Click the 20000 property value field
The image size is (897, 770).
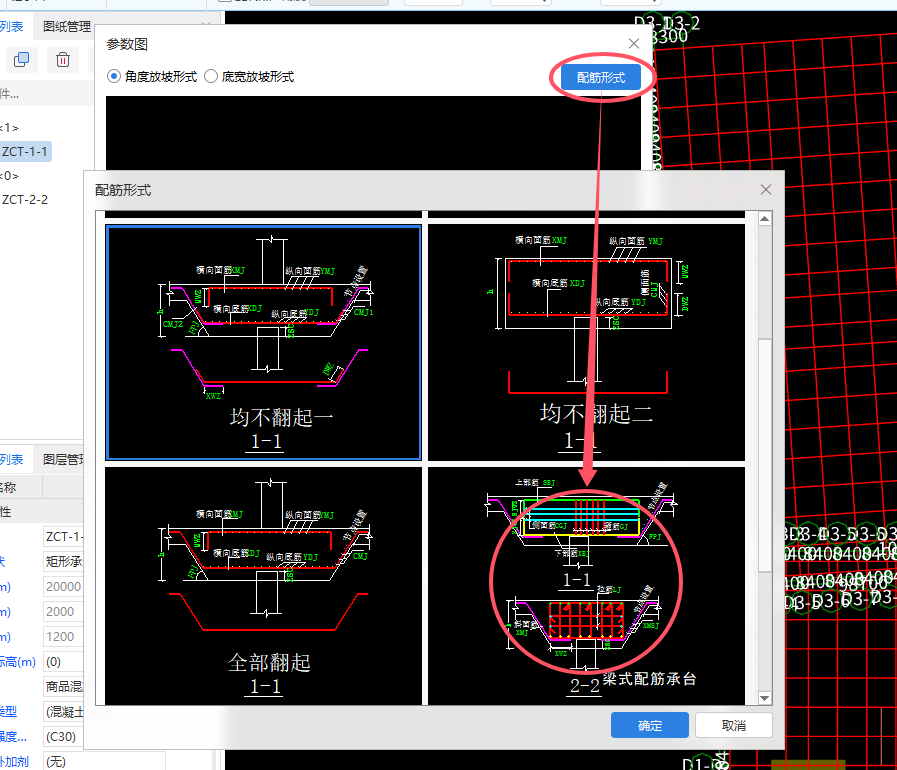tap(63, 587)
